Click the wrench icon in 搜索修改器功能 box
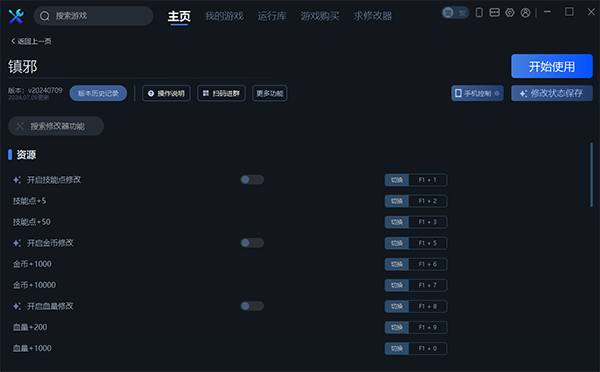This screenshot has width=600, height=372. (20, 126)
